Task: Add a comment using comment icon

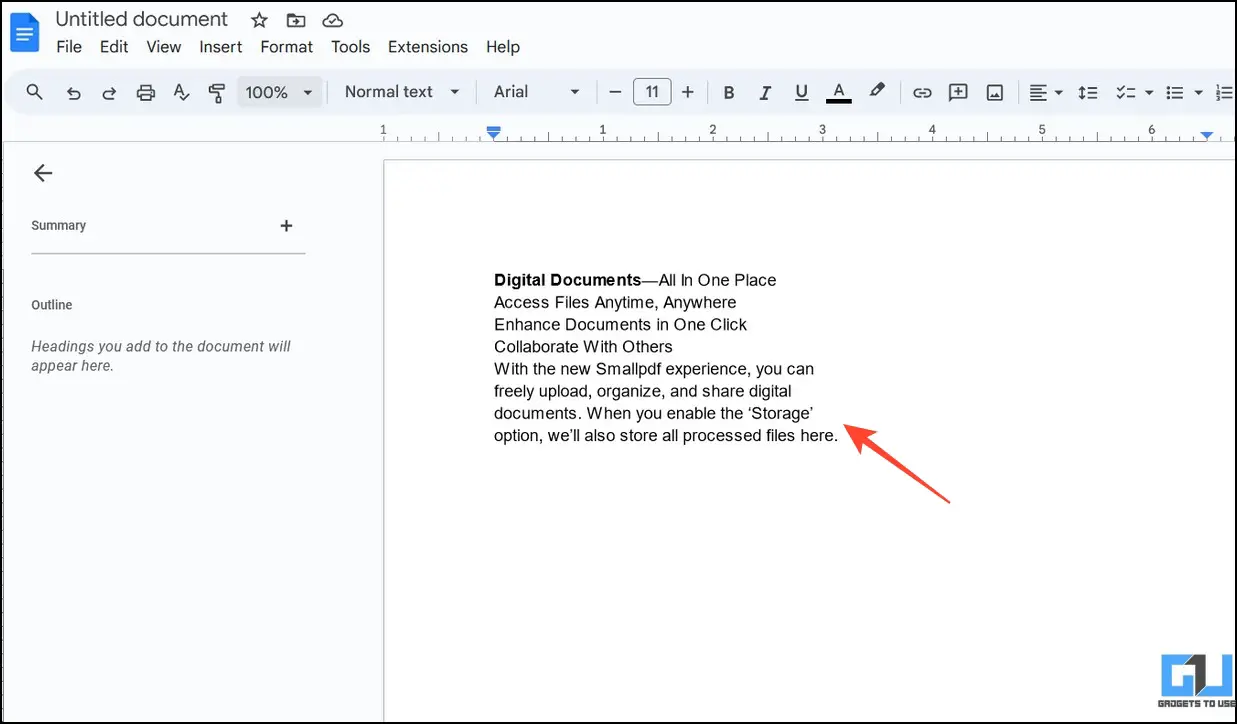Action: 958,92
